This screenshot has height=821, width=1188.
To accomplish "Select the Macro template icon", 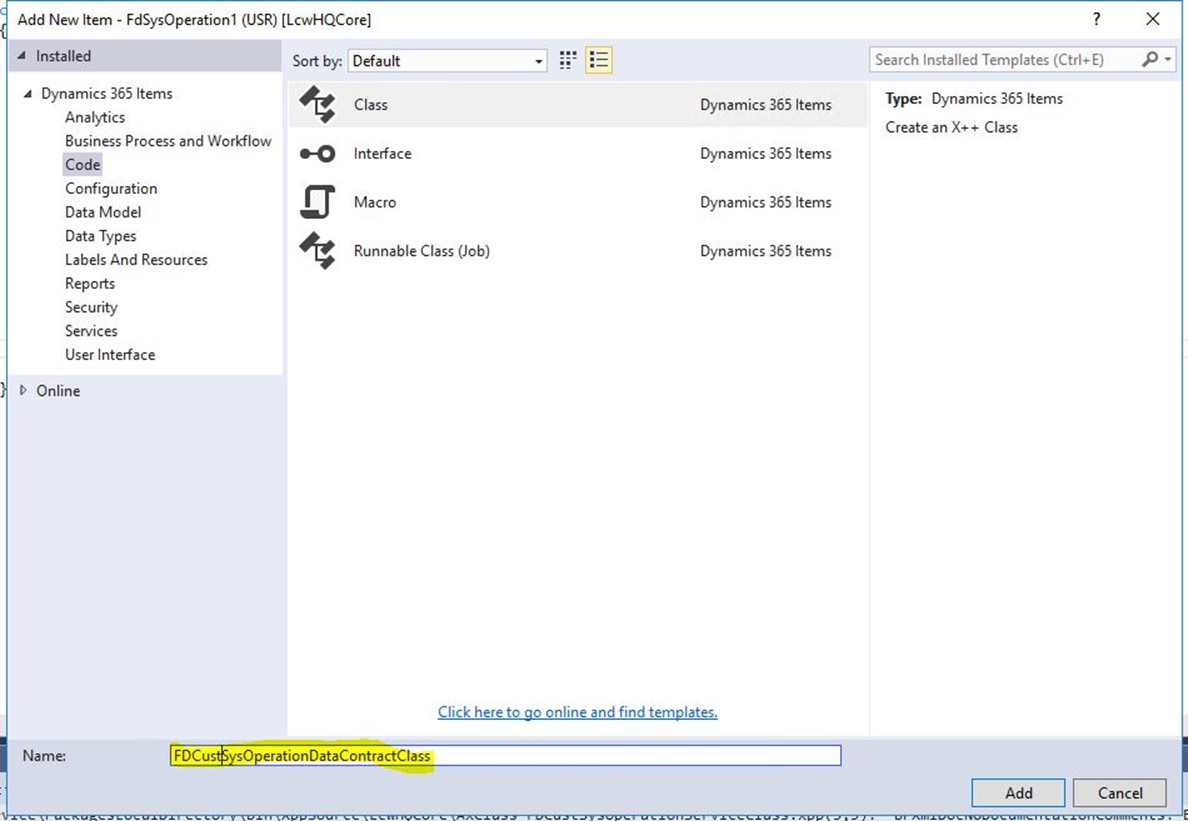I will pyautogui.click(x=317, y=202).
